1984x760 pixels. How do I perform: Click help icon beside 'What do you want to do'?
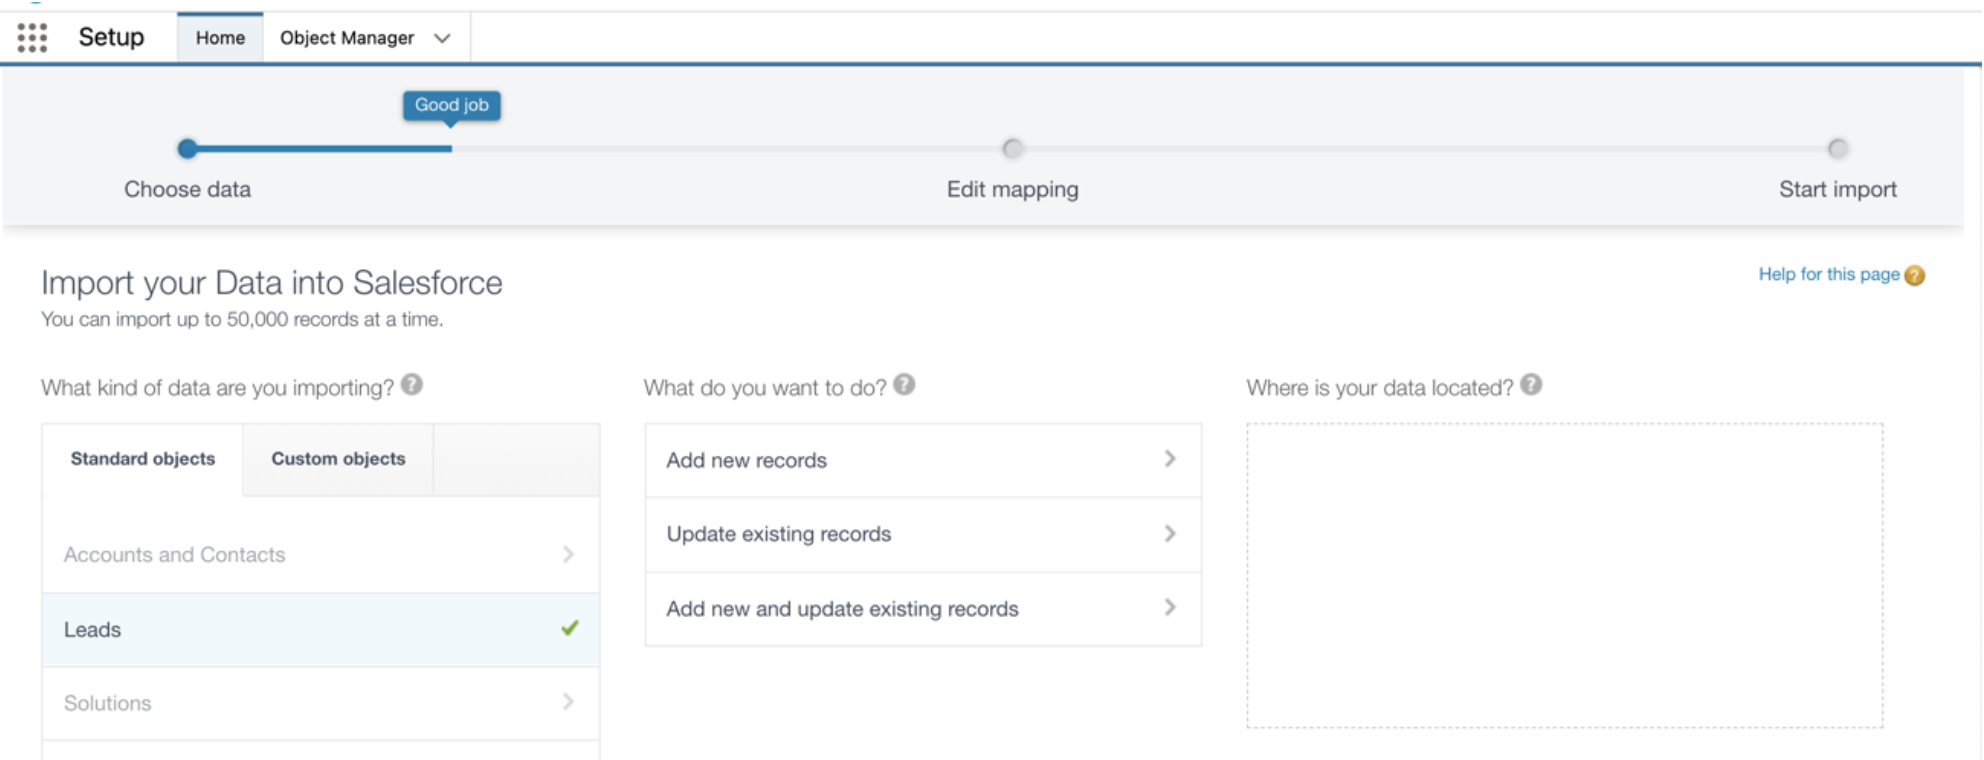pyautogui.click(x=904, y=385)
